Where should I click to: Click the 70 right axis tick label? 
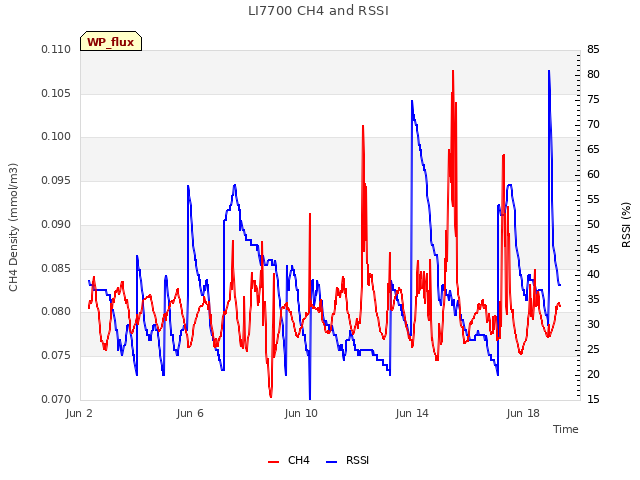click(x=593, y=124)
